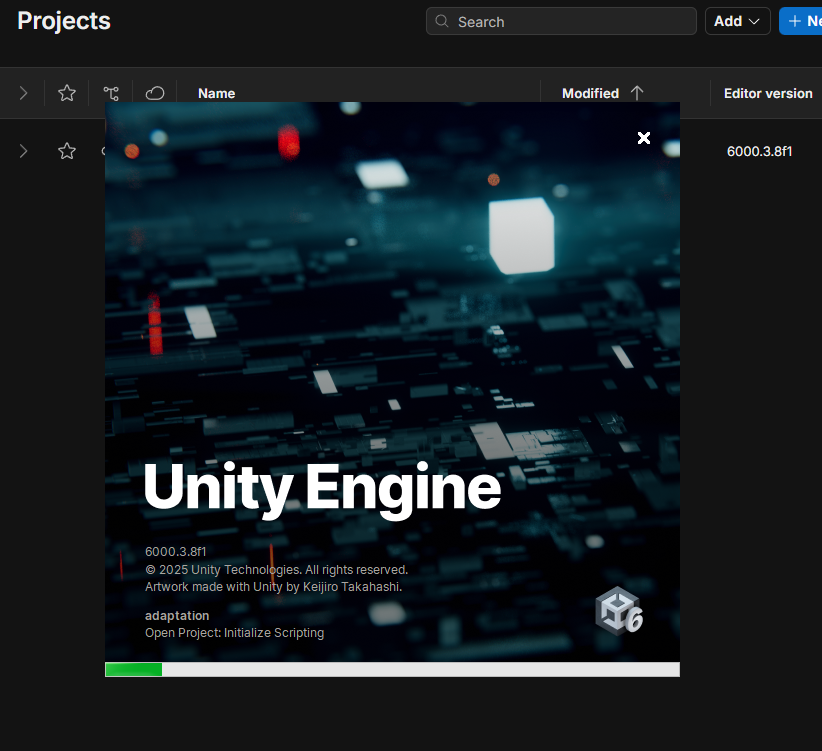Click the Search projects field
This screenshot has height=751, width=822.
coord(561,21)
